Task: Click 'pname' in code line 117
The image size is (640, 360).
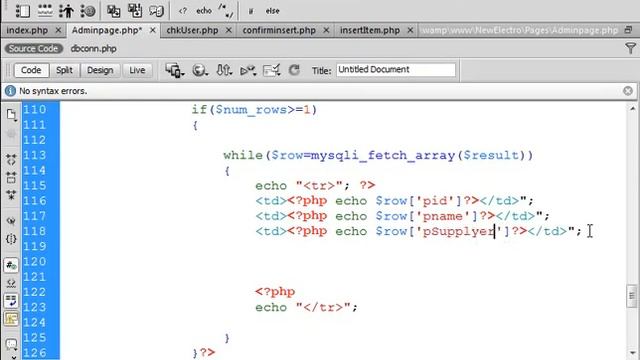Action: pos(443,216)
